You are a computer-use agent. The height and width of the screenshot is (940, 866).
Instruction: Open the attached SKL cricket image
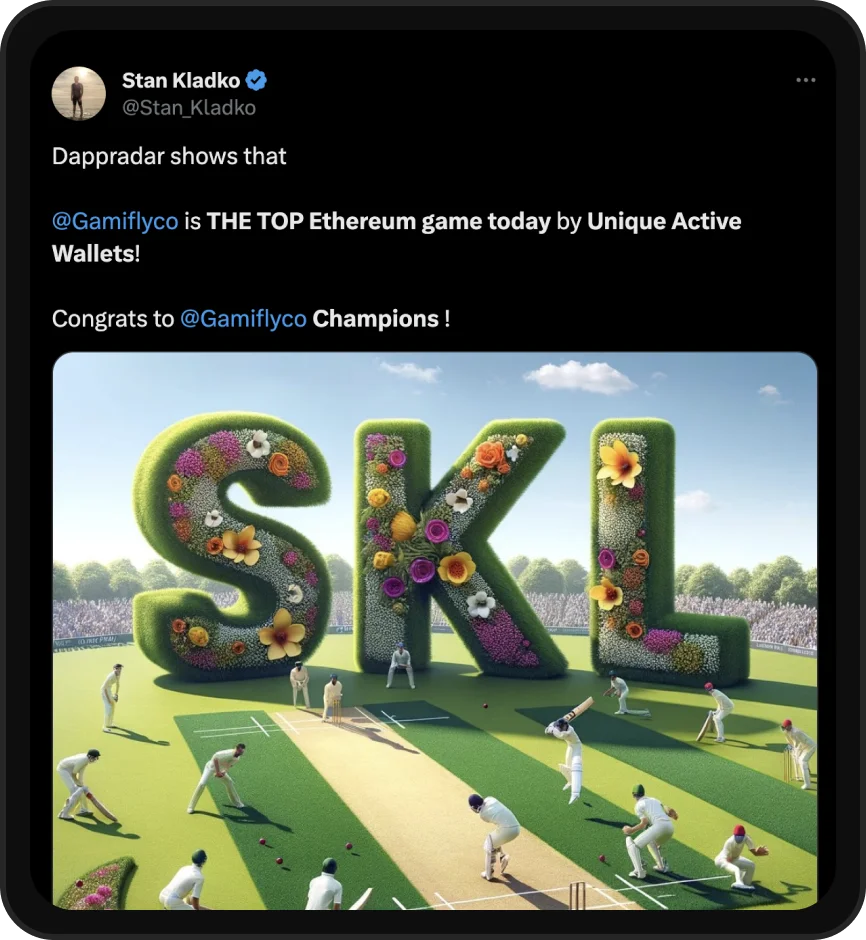pos(435,631)
